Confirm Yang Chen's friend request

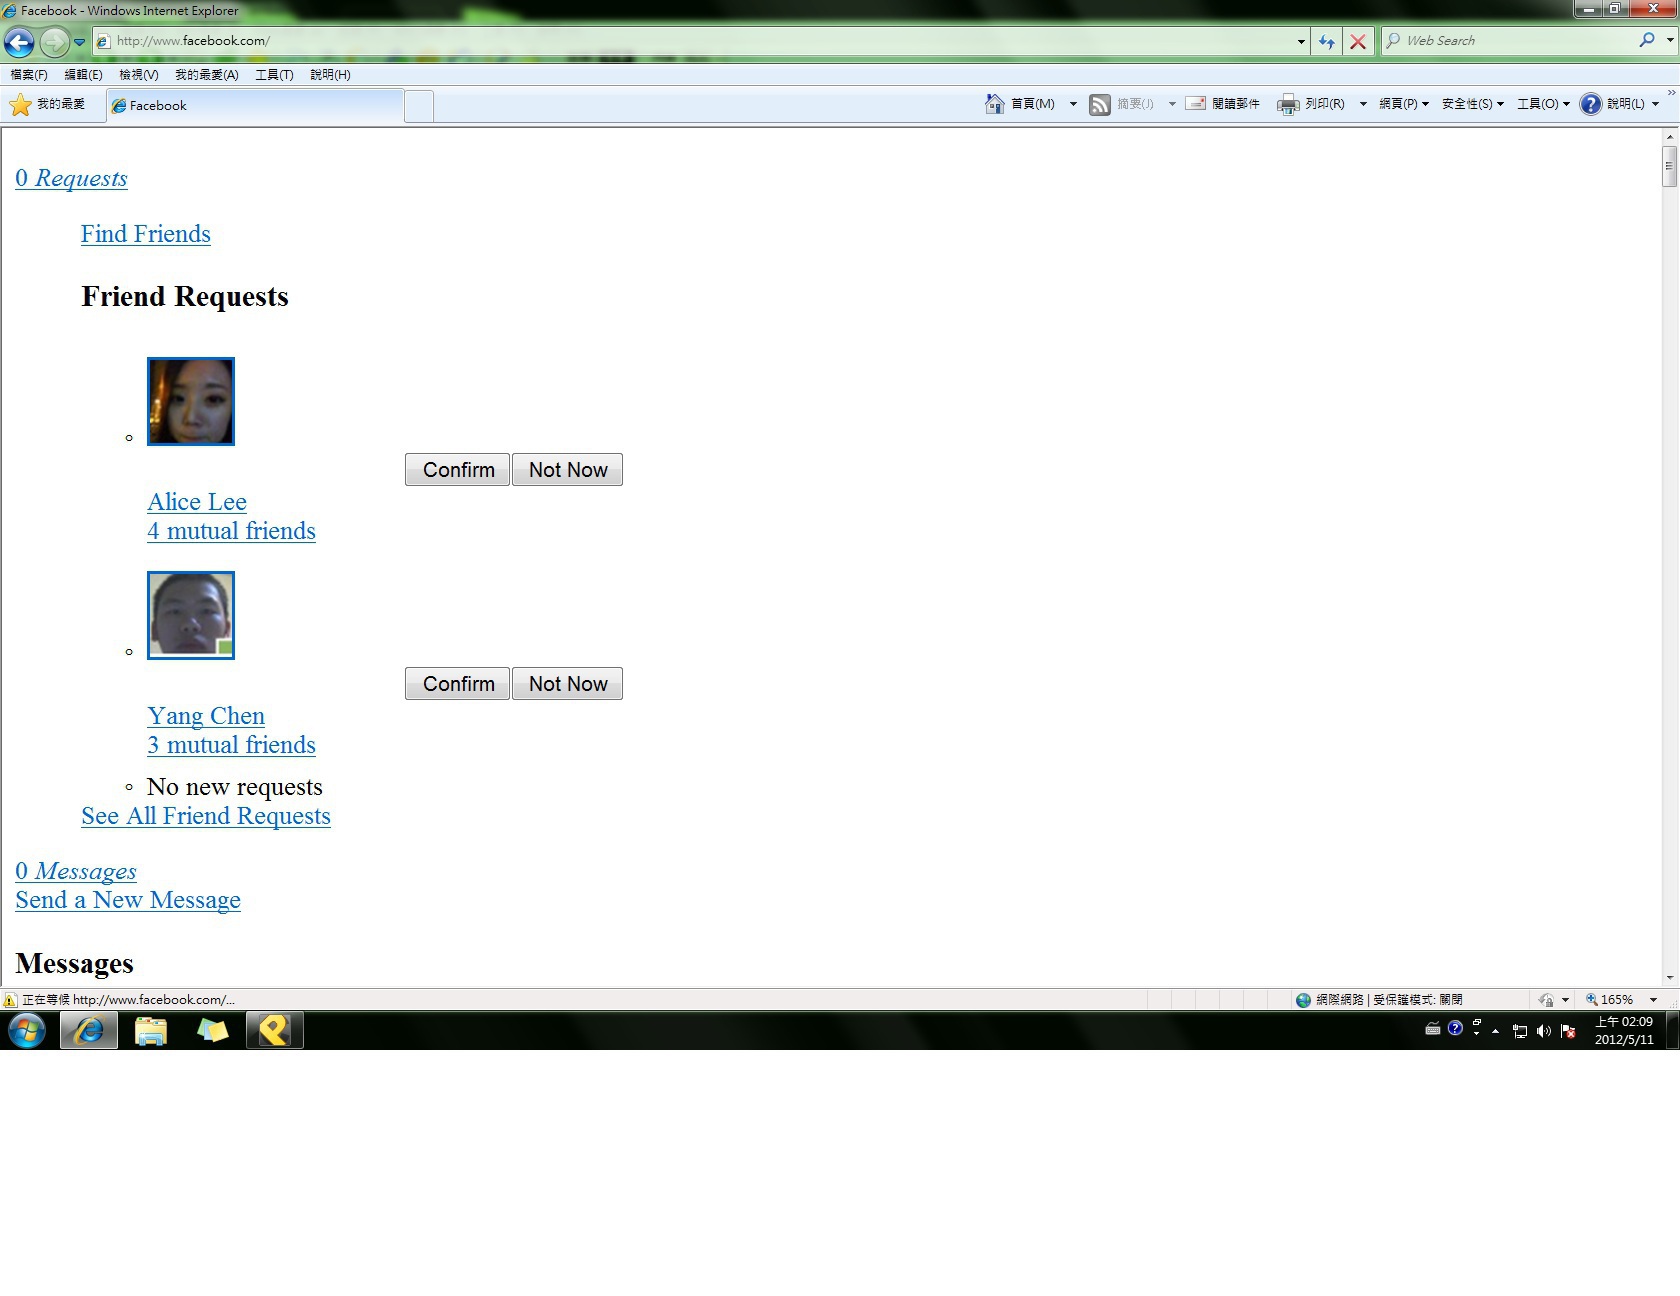tap(458, 684)
